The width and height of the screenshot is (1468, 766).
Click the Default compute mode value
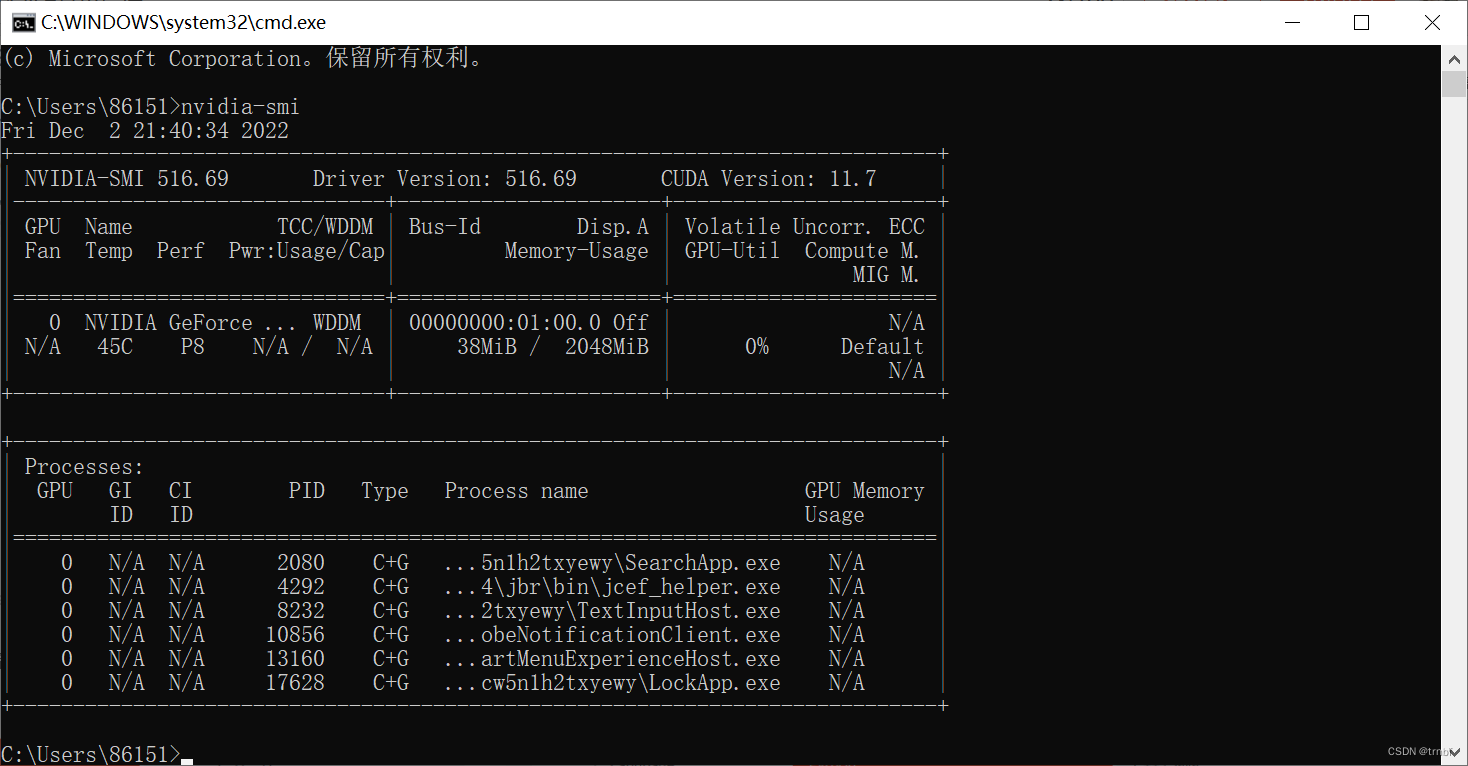tap(882, 347)
